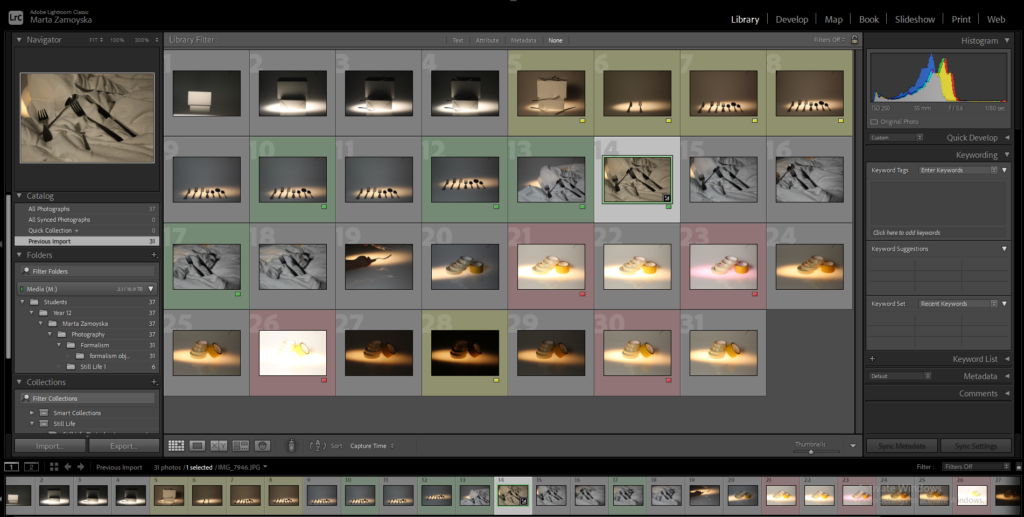Set Navigator zoom to 300%
Screen dimensions: 1024x517
point(144,40)
